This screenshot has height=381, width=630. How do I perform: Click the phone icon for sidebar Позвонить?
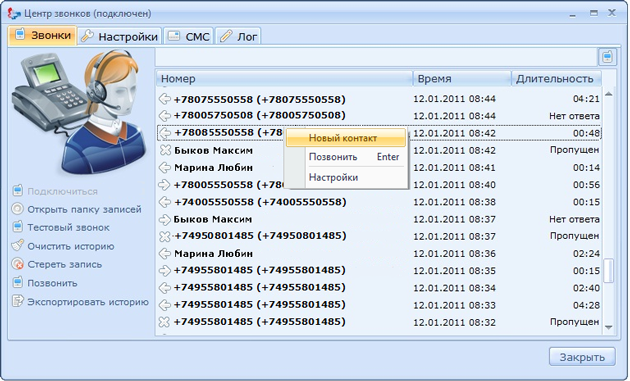(x=18, y=282)
